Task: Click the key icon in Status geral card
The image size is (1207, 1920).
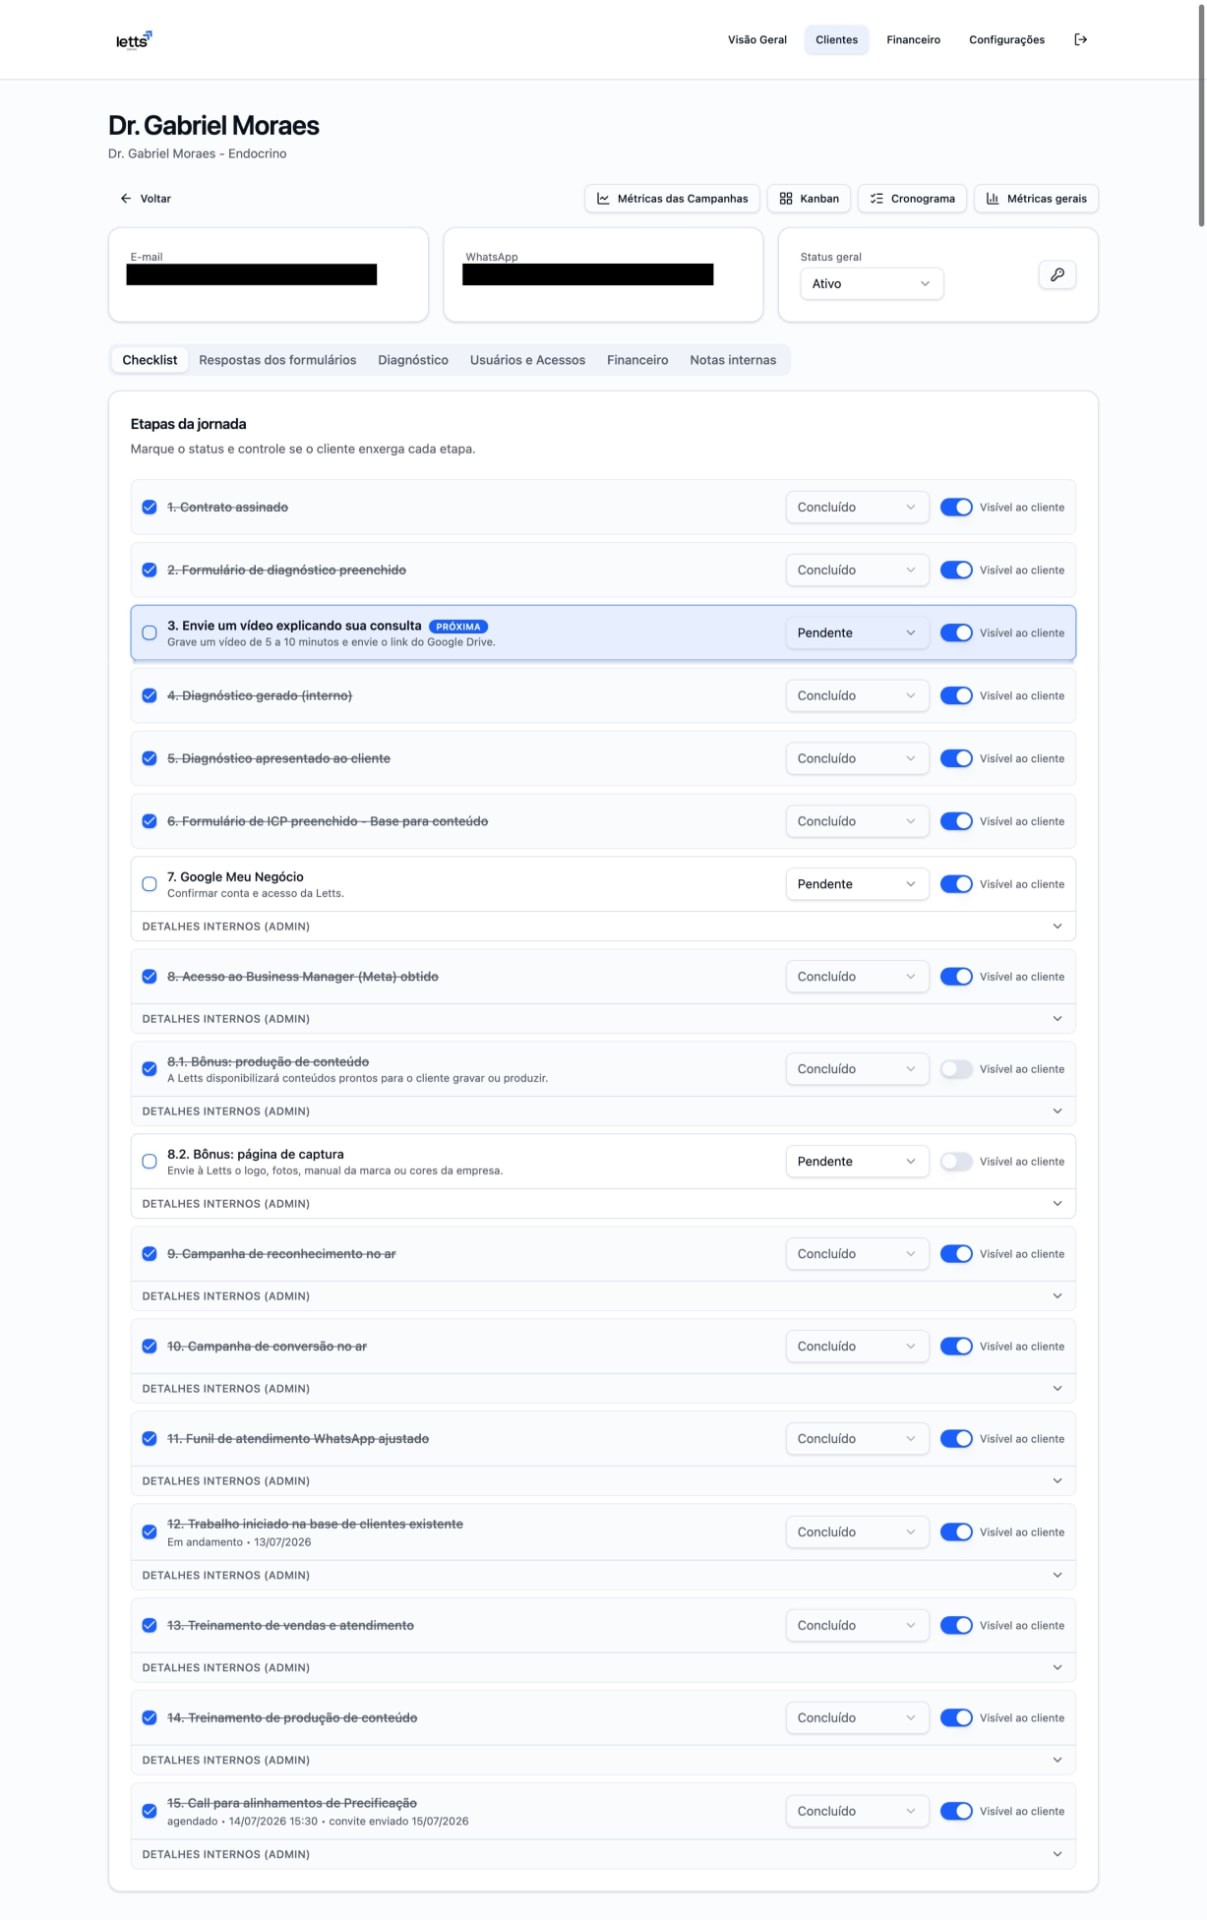Action: coord(1057,274)
